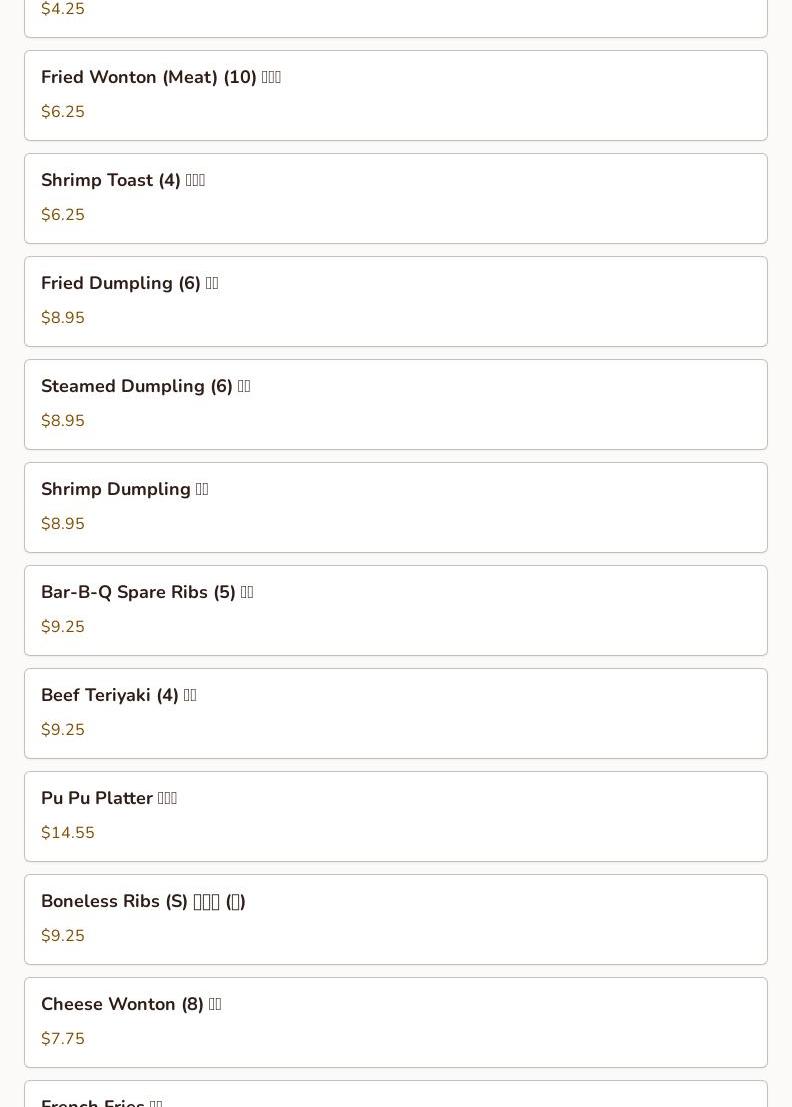Select the Cheese Wonton (8) card
Viewport: 792px width, 1107px height.
click(395, 1023)
